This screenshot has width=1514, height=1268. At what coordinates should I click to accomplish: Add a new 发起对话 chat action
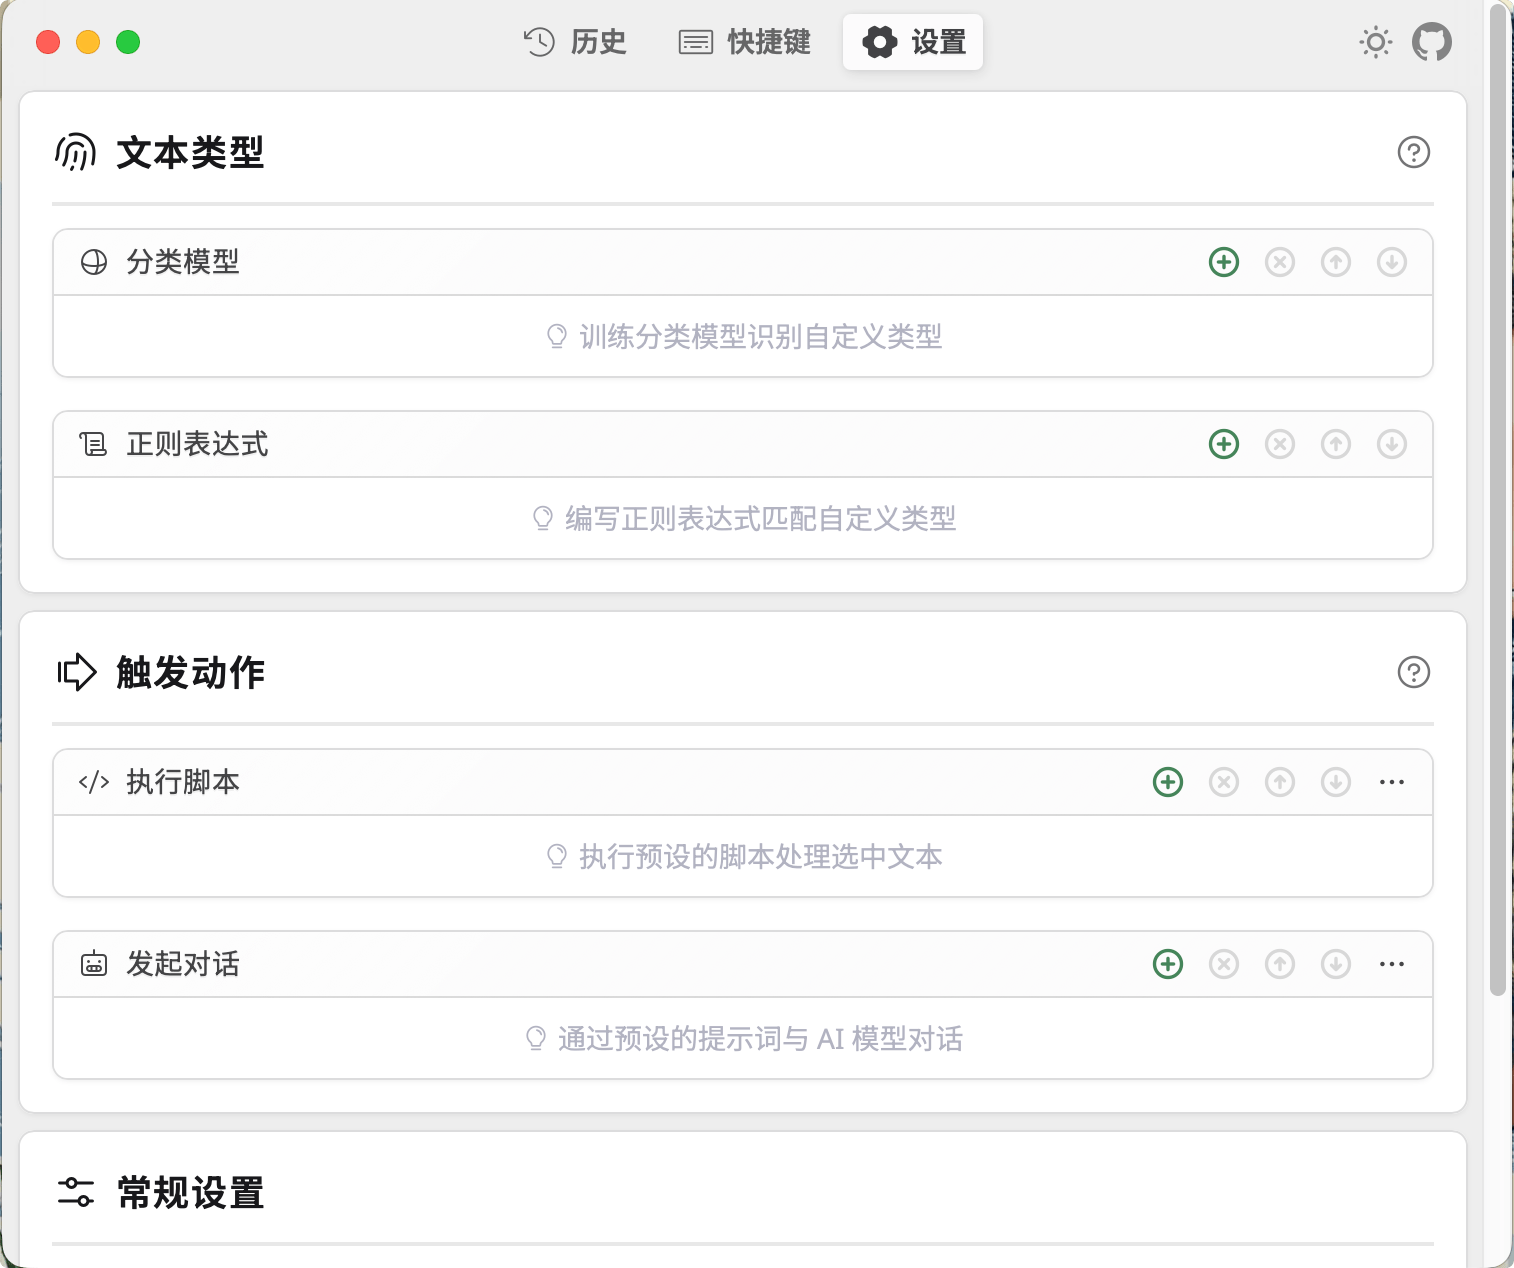click(1168, 964)
